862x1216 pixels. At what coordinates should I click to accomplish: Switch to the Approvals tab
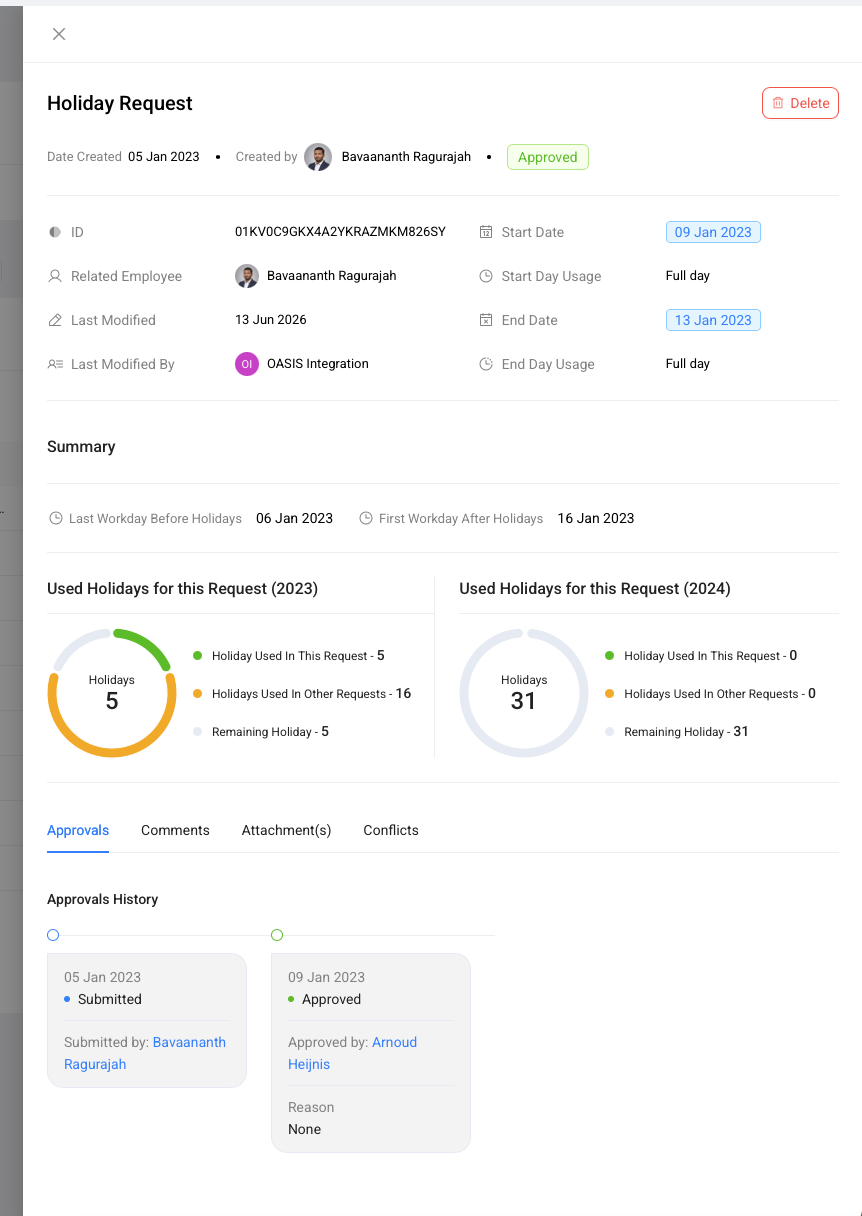[x=78, y=830]
